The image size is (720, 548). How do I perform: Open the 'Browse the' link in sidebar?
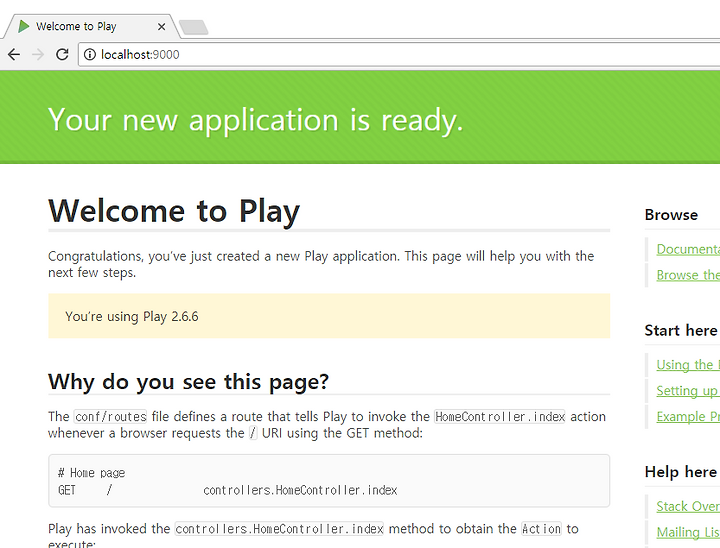pos(688,275)
